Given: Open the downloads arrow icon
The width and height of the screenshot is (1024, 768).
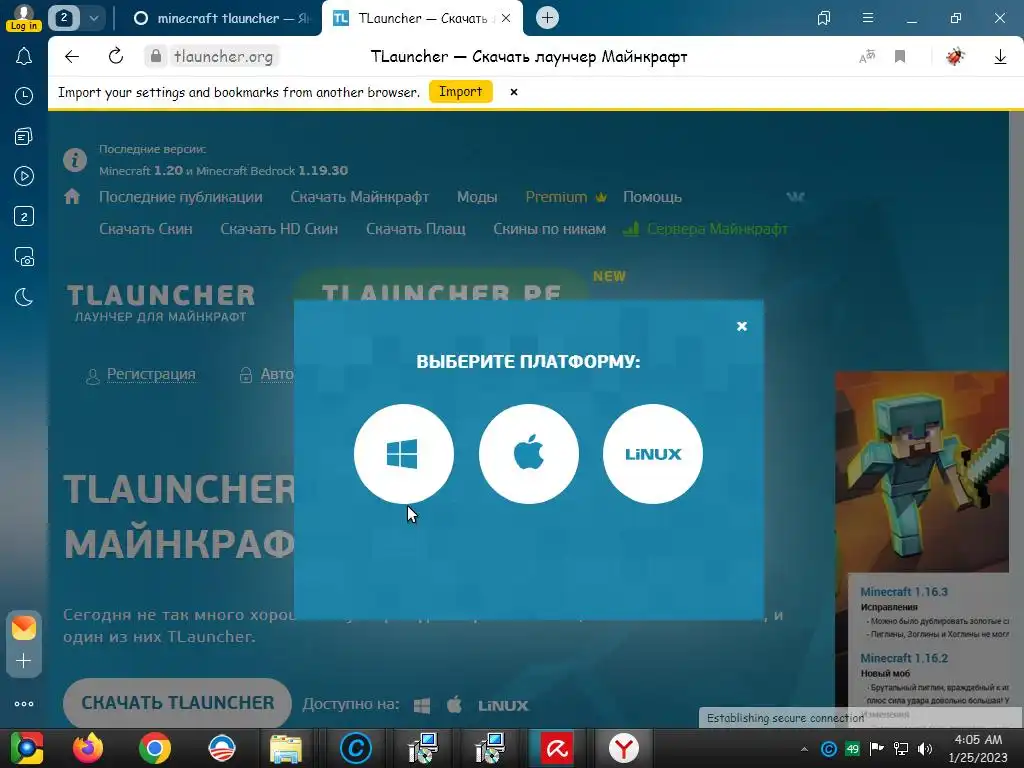Looking at the screenshot, I should click(x=1000, y=57).
